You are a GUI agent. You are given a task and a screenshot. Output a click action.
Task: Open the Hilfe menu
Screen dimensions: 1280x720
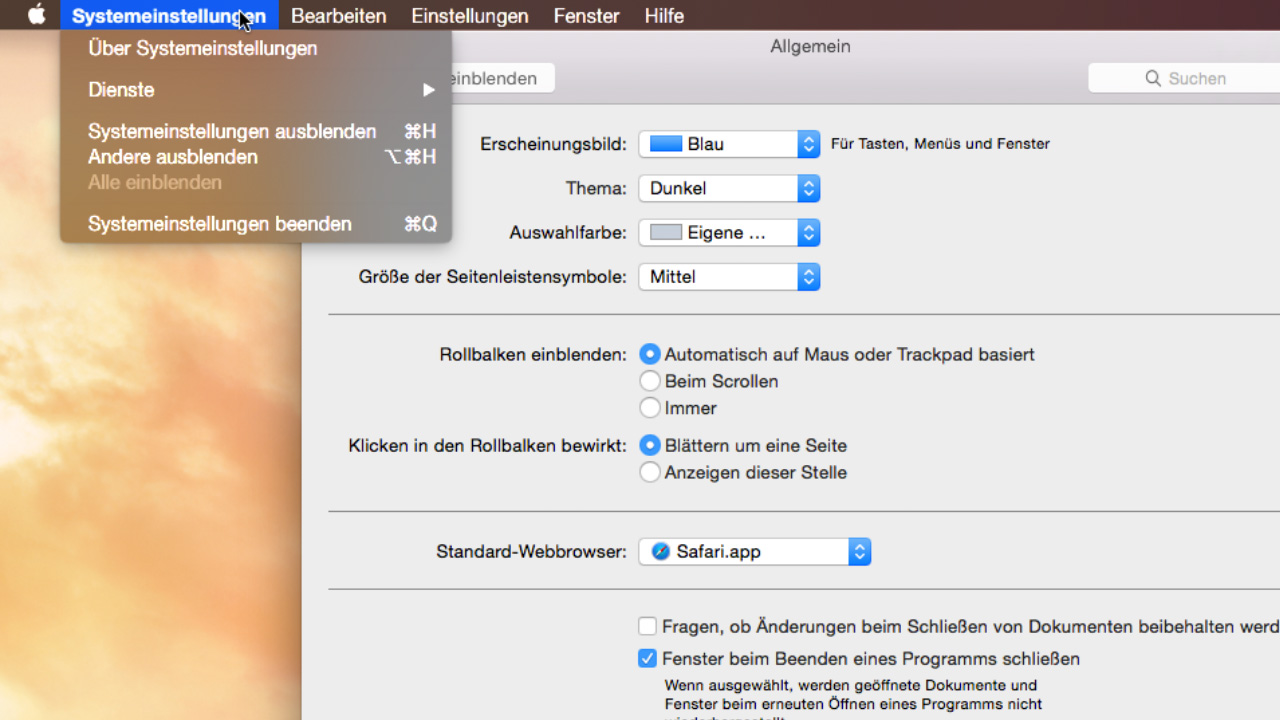tap(664, 15)
